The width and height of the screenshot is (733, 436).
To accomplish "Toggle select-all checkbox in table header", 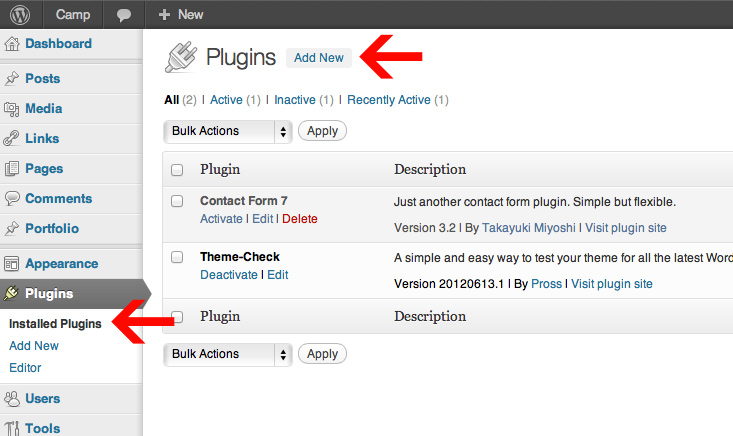I will [x=177, y=170].
